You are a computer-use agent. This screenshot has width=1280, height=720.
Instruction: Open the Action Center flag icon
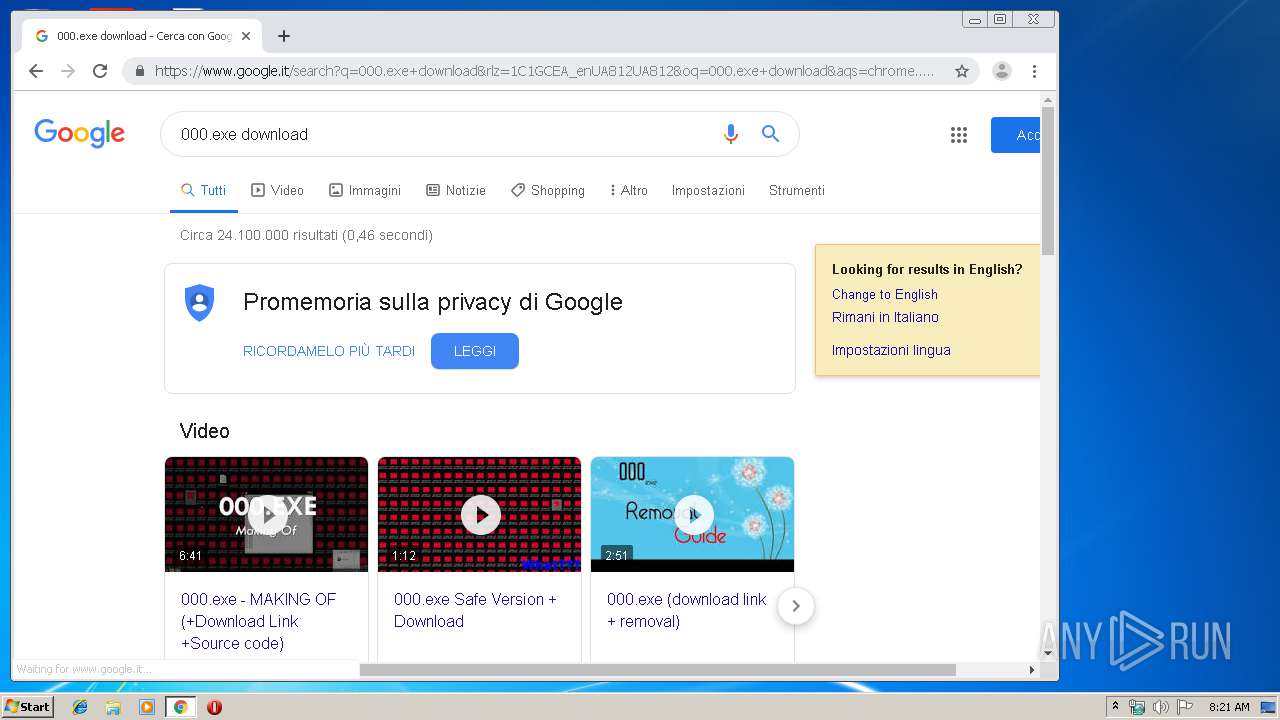(1185, 707)
